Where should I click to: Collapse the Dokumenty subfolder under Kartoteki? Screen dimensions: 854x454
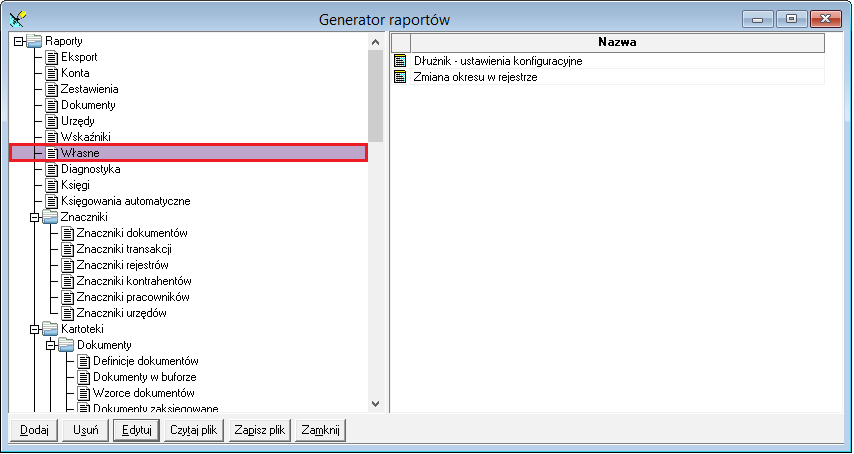click(x=51, y=346)
